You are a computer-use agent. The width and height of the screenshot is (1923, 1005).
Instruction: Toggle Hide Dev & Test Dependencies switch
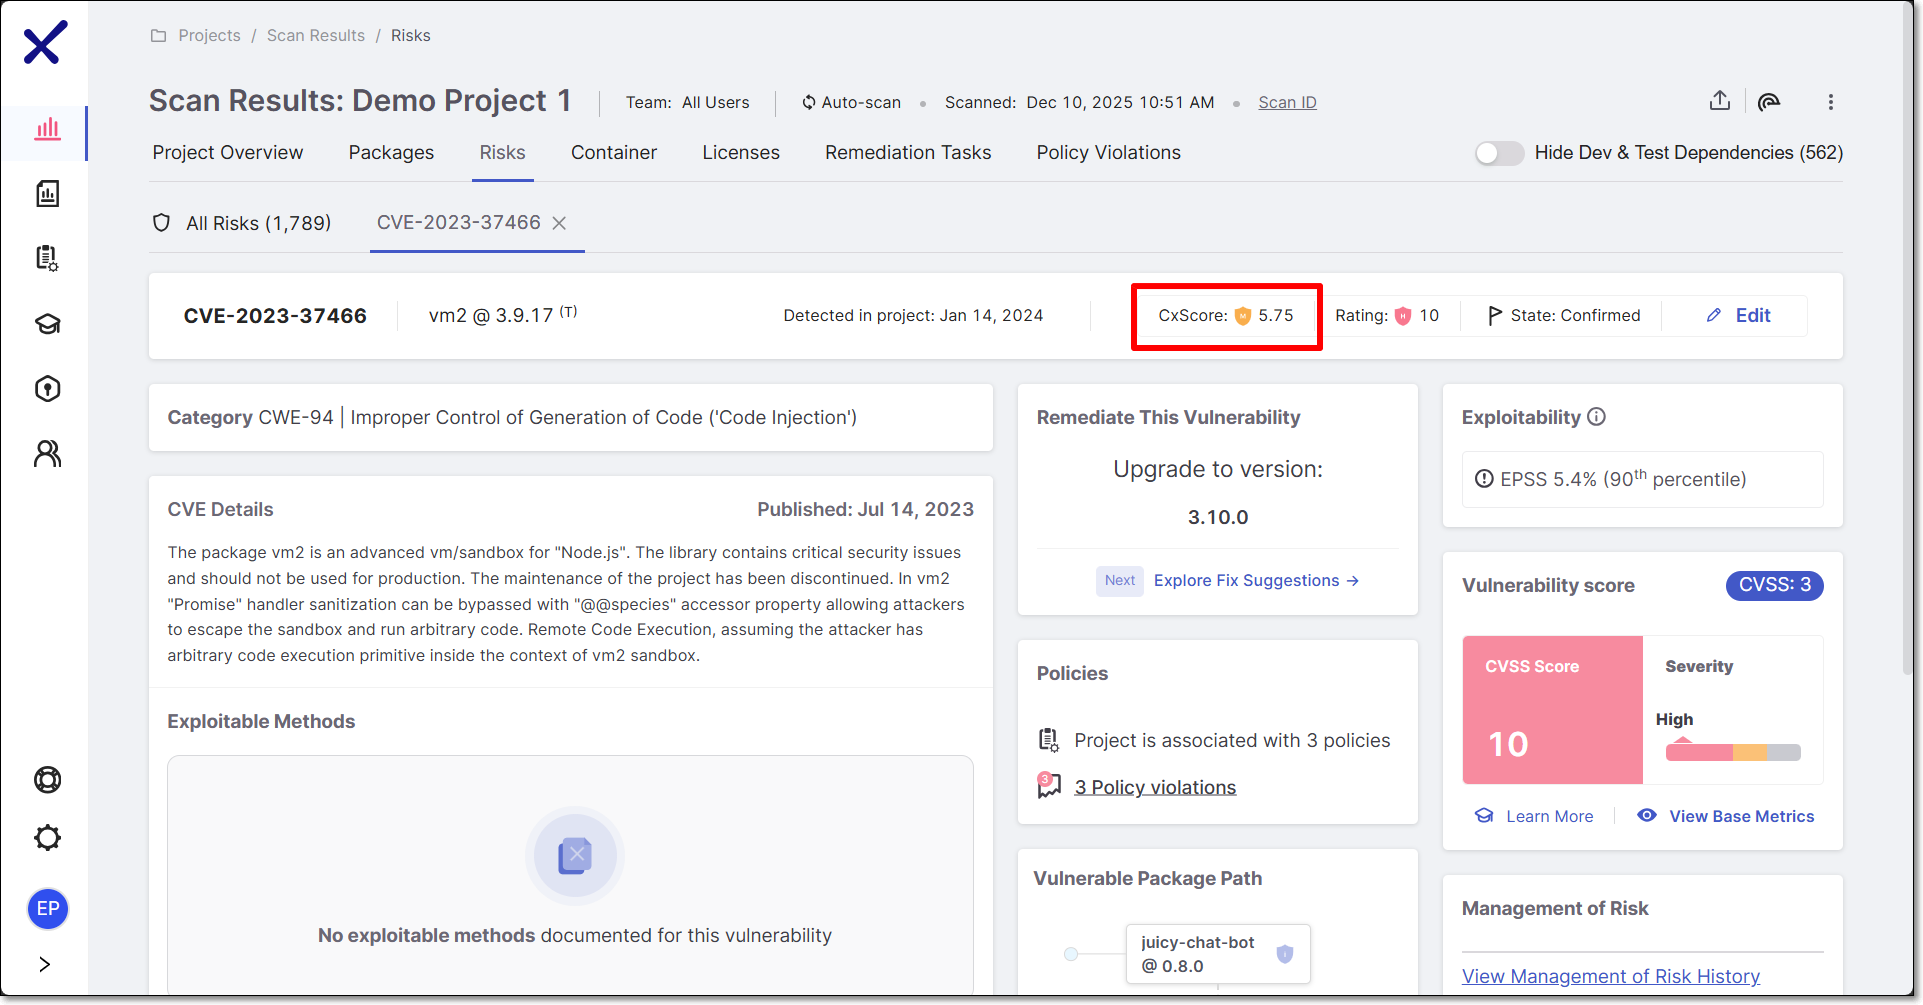coord(1499,153)
